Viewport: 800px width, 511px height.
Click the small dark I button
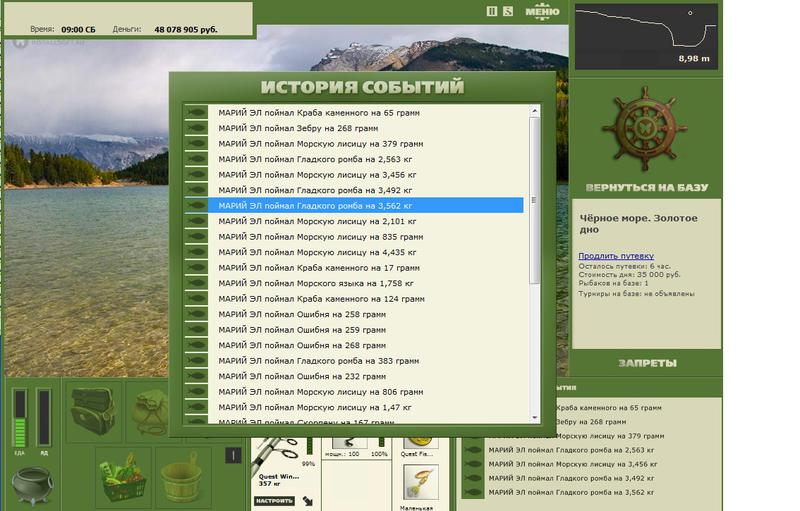pos(233,455)
